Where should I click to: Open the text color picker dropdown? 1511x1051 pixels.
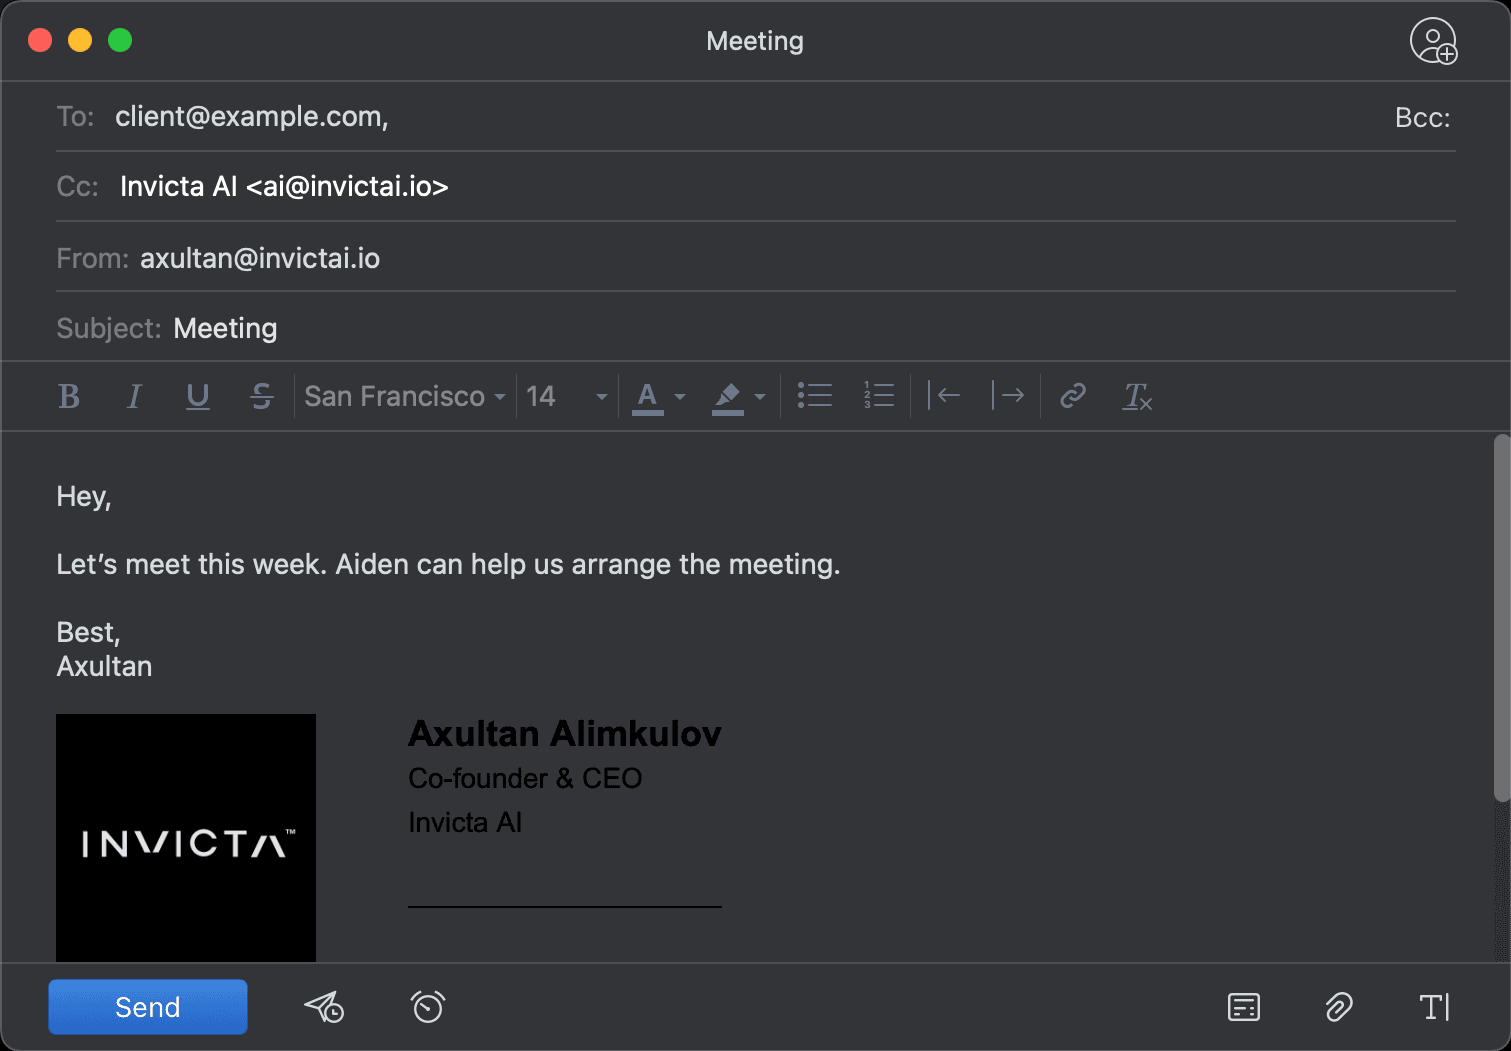coord(680,397)
